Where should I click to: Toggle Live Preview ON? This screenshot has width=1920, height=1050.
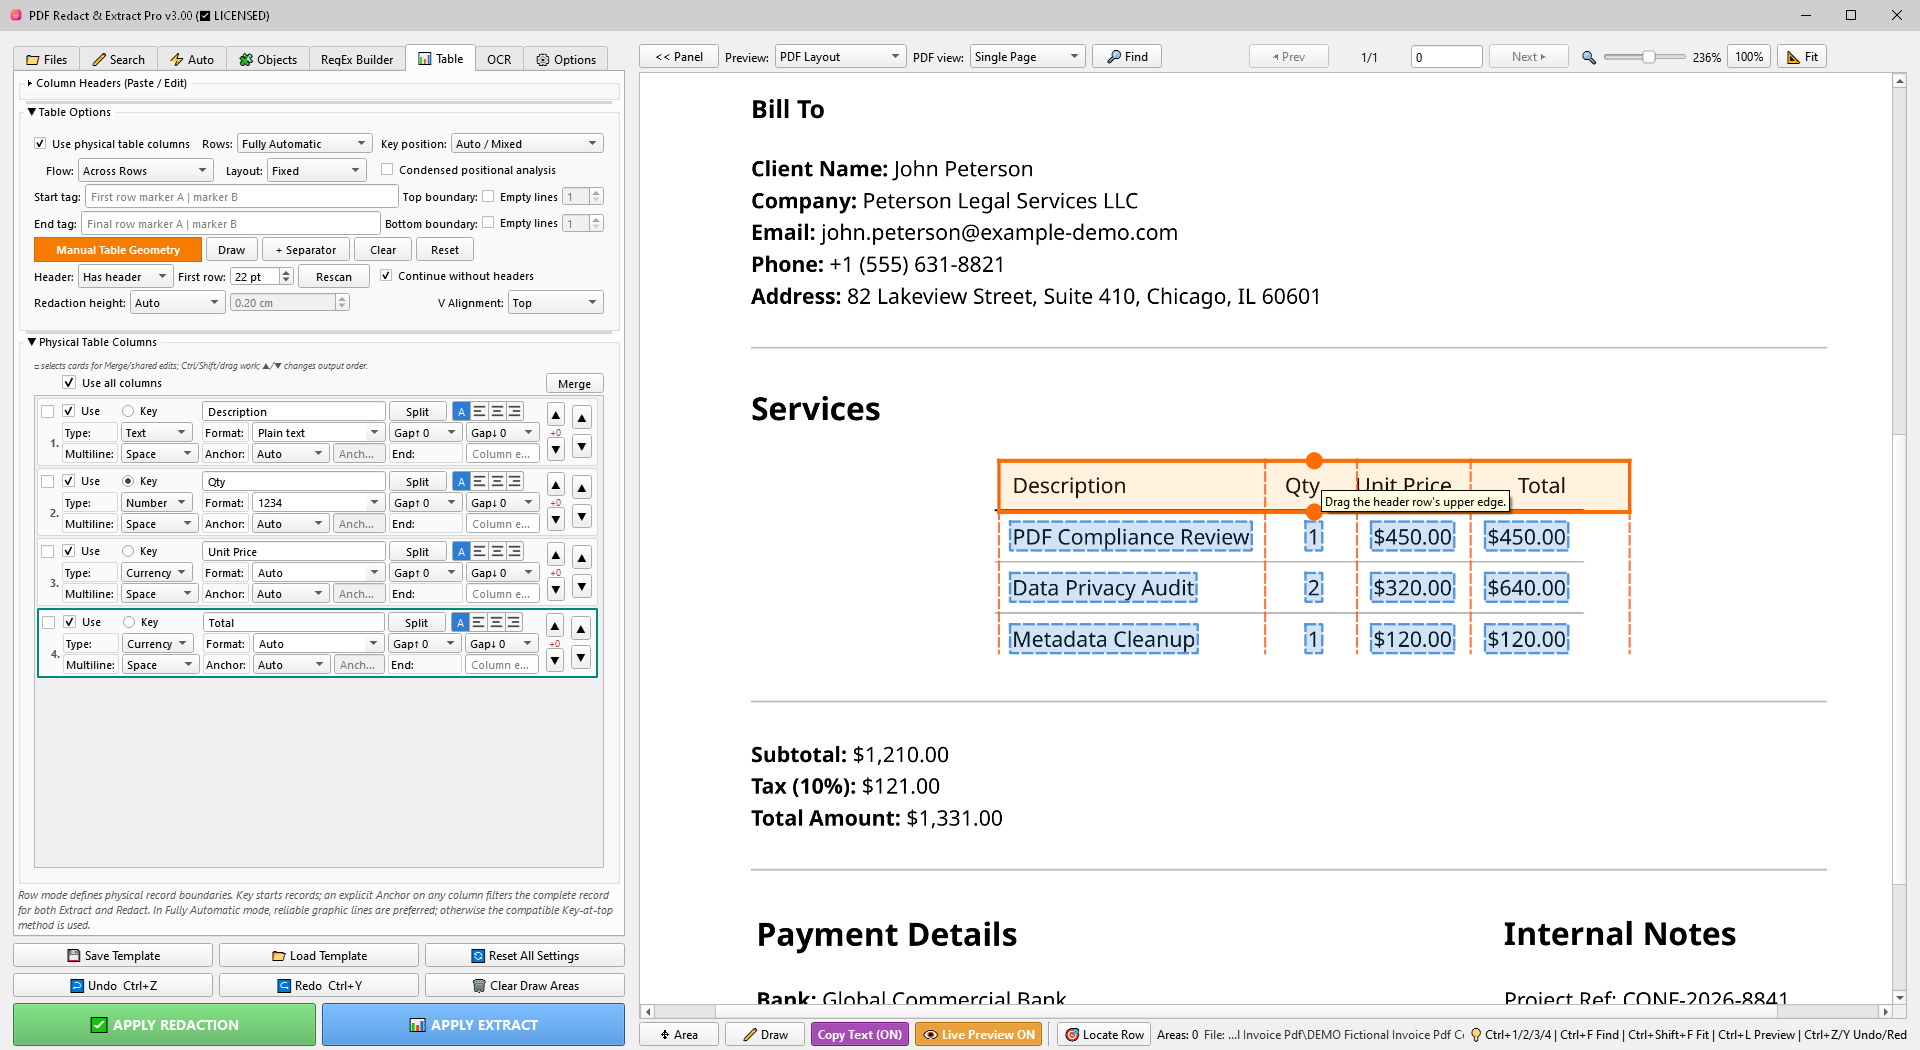pos(979,1034)
